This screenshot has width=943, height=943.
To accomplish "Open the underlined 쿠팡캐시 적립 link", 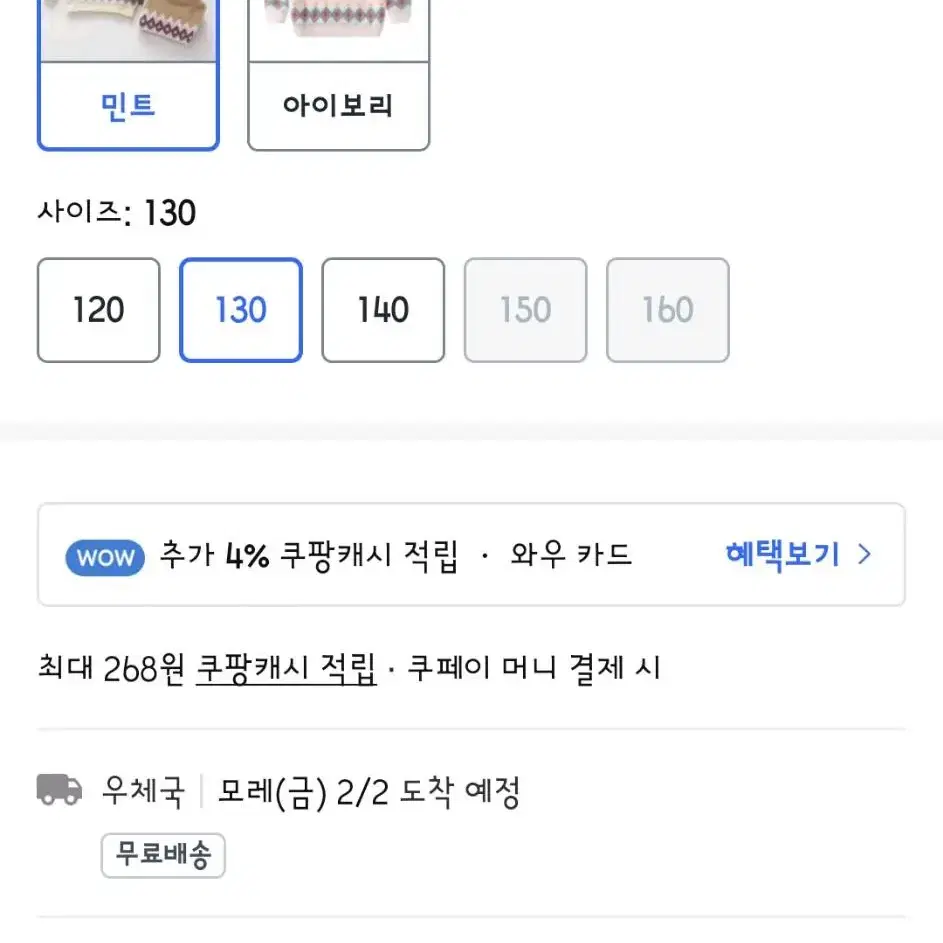I will [x=286, y=669].
